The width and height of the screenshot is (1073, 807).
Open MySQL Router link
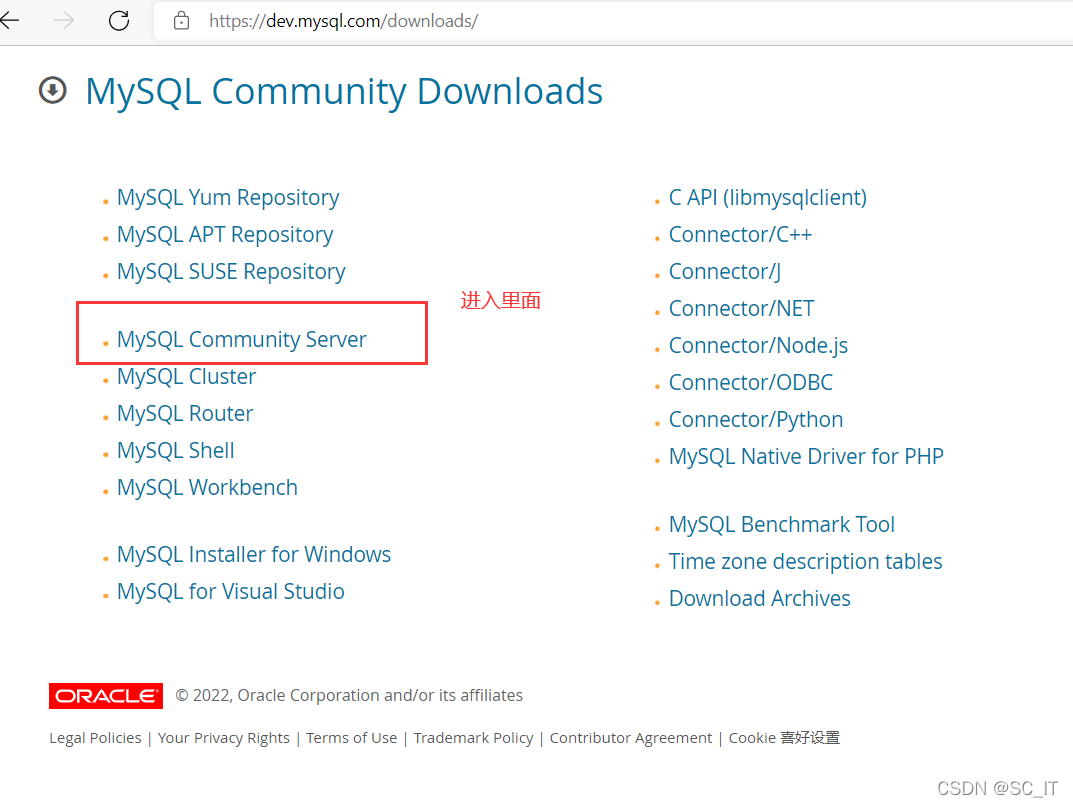point(185,413)
